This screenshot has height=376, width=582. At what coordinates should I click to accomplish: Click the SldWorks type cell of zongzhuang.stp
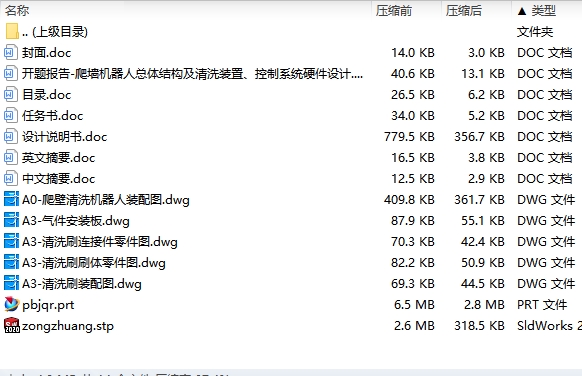(x=549, y=326)
